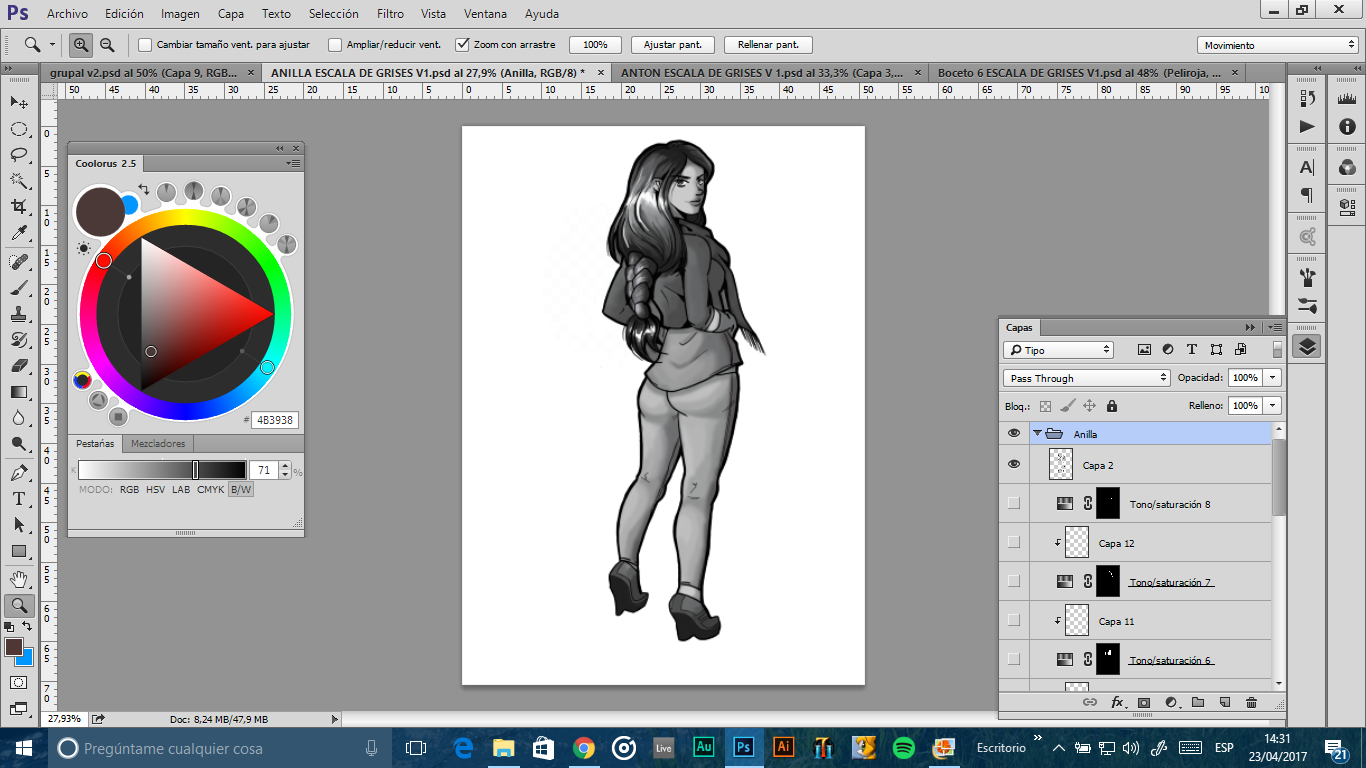Select the Pen tool
Screen dimensions: 1366x768
[x=19, y=472]
